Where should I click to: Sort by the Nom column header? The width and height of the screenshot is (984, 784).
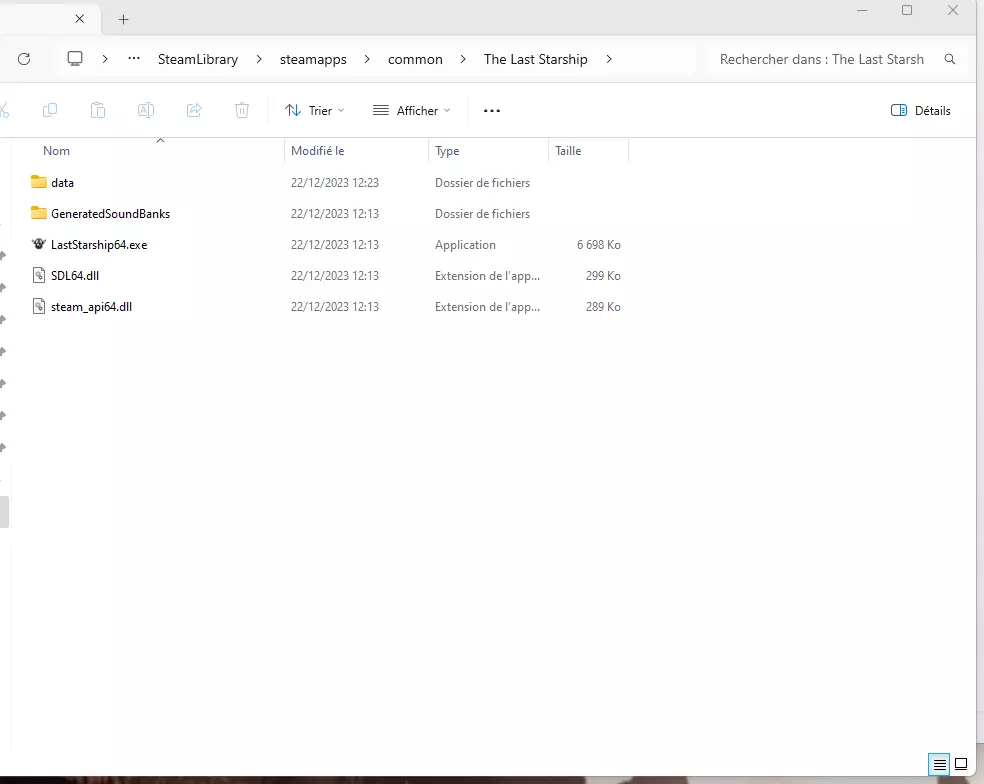tap(56, 151)
